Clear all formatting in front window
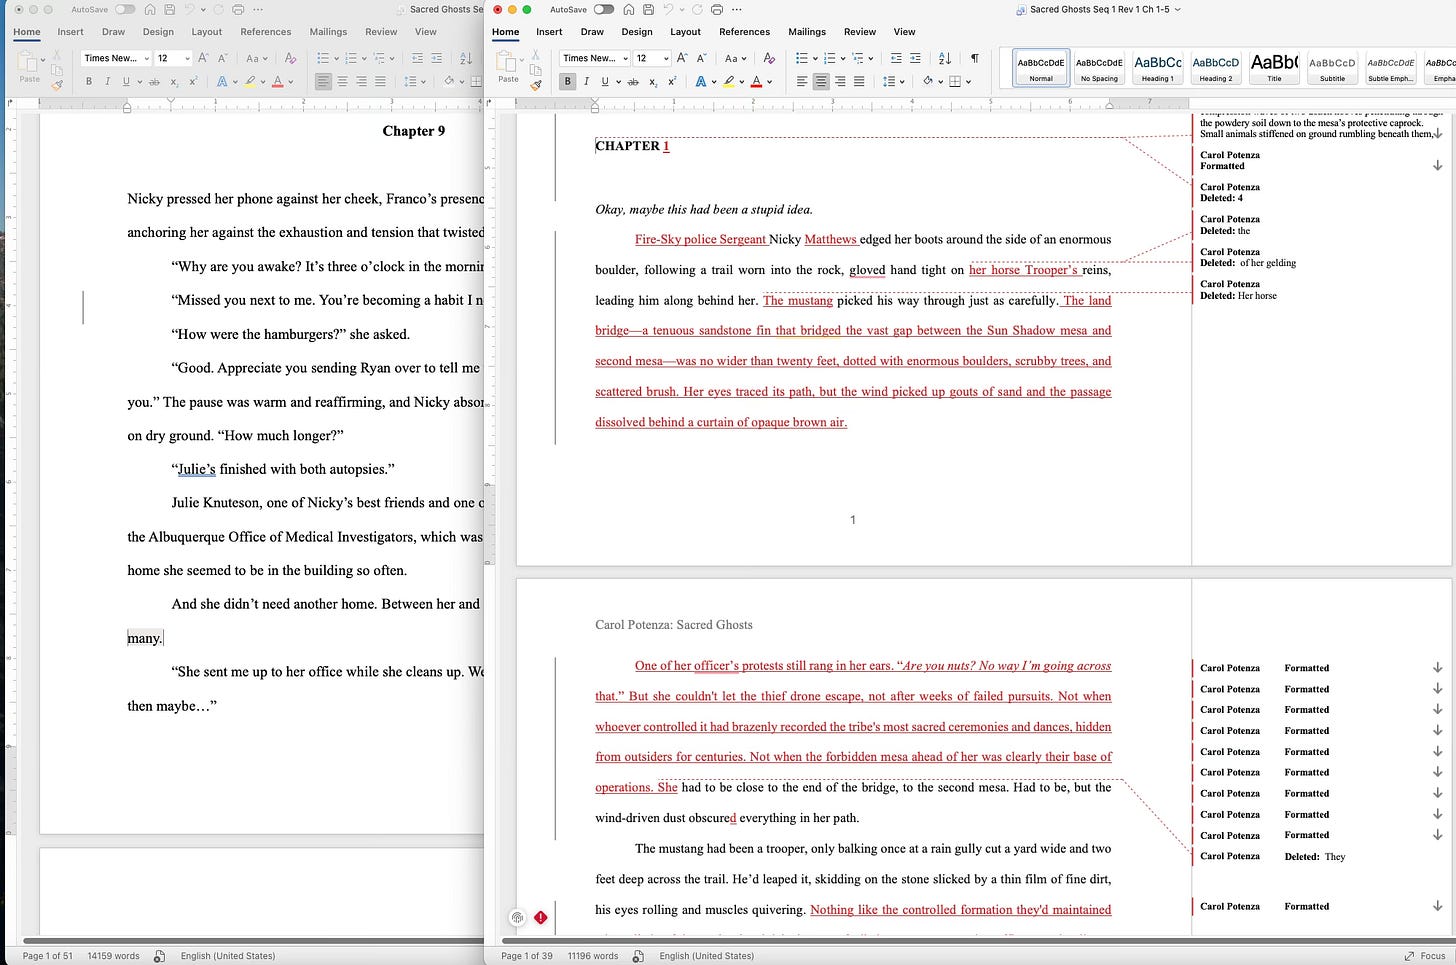The width and height of the screenshot is (1456, 965). click(769, 58)
